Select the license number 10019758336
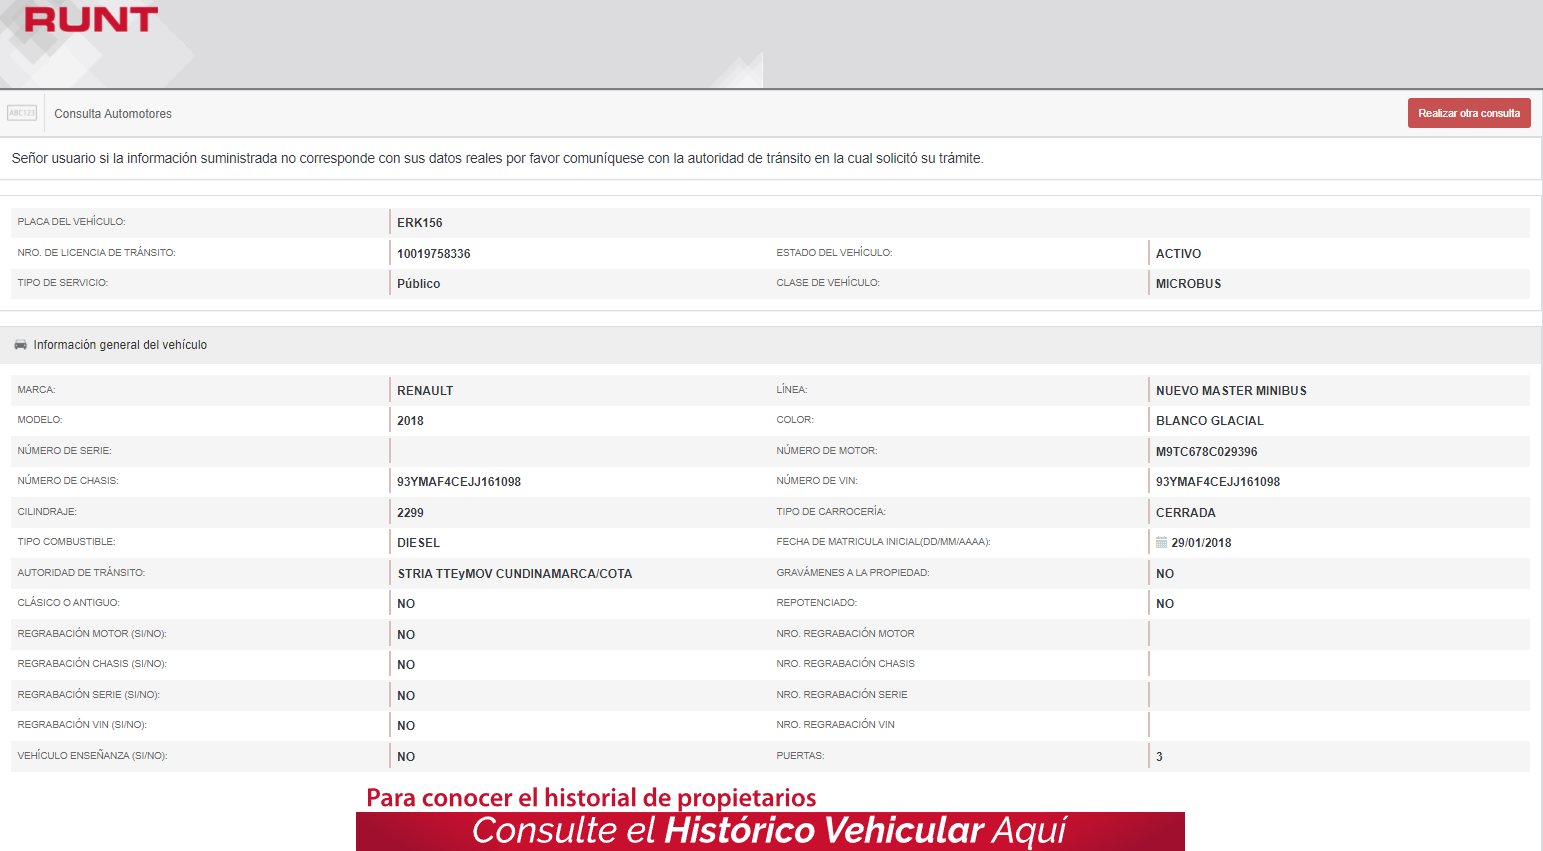Viewport: 1543px width, 851px height. point(433,254)
